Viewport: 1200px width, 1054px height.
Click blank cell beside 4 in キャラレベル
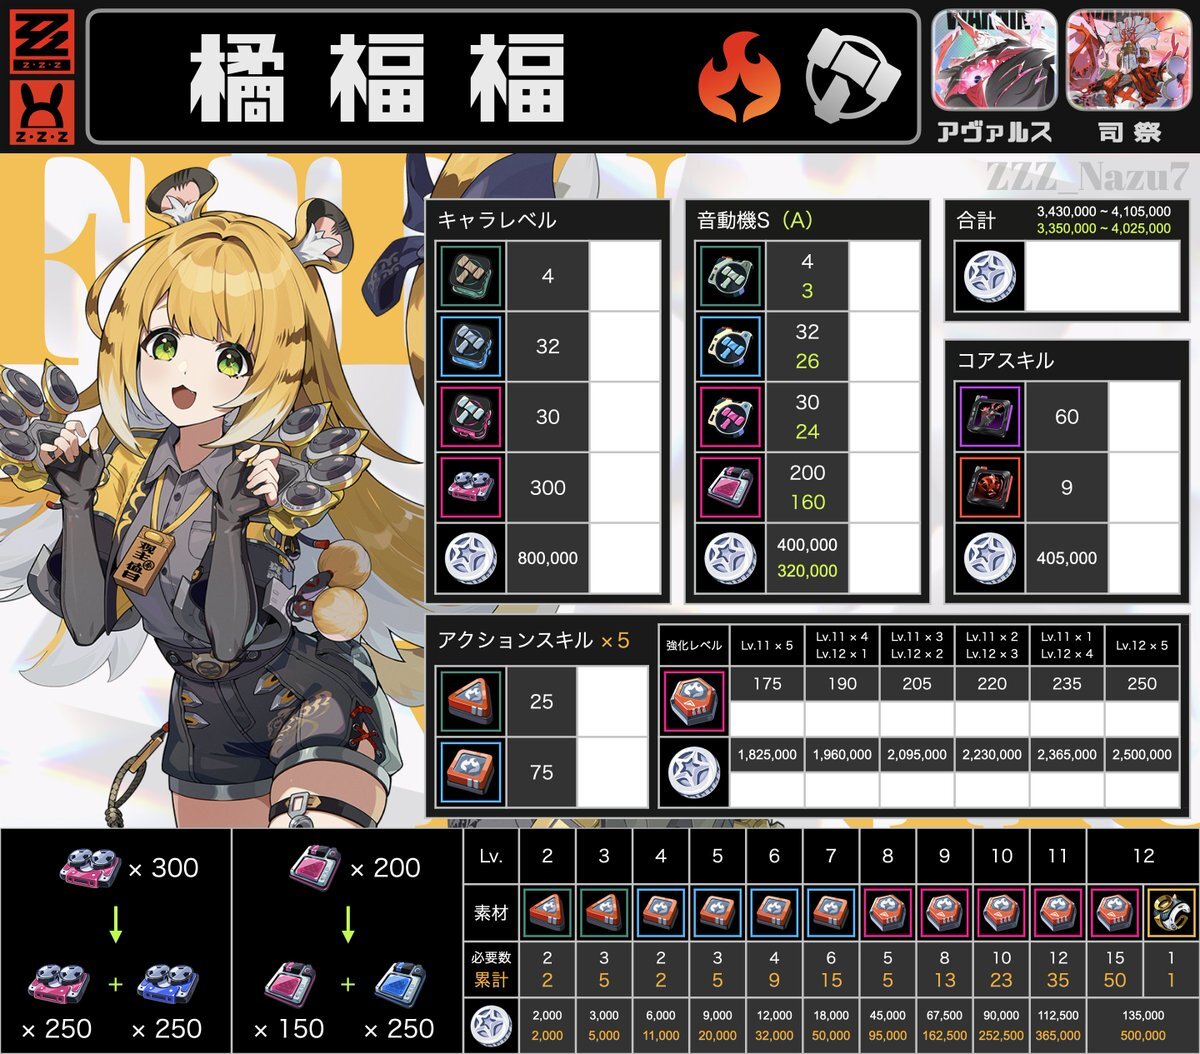(x=625, y=276)
